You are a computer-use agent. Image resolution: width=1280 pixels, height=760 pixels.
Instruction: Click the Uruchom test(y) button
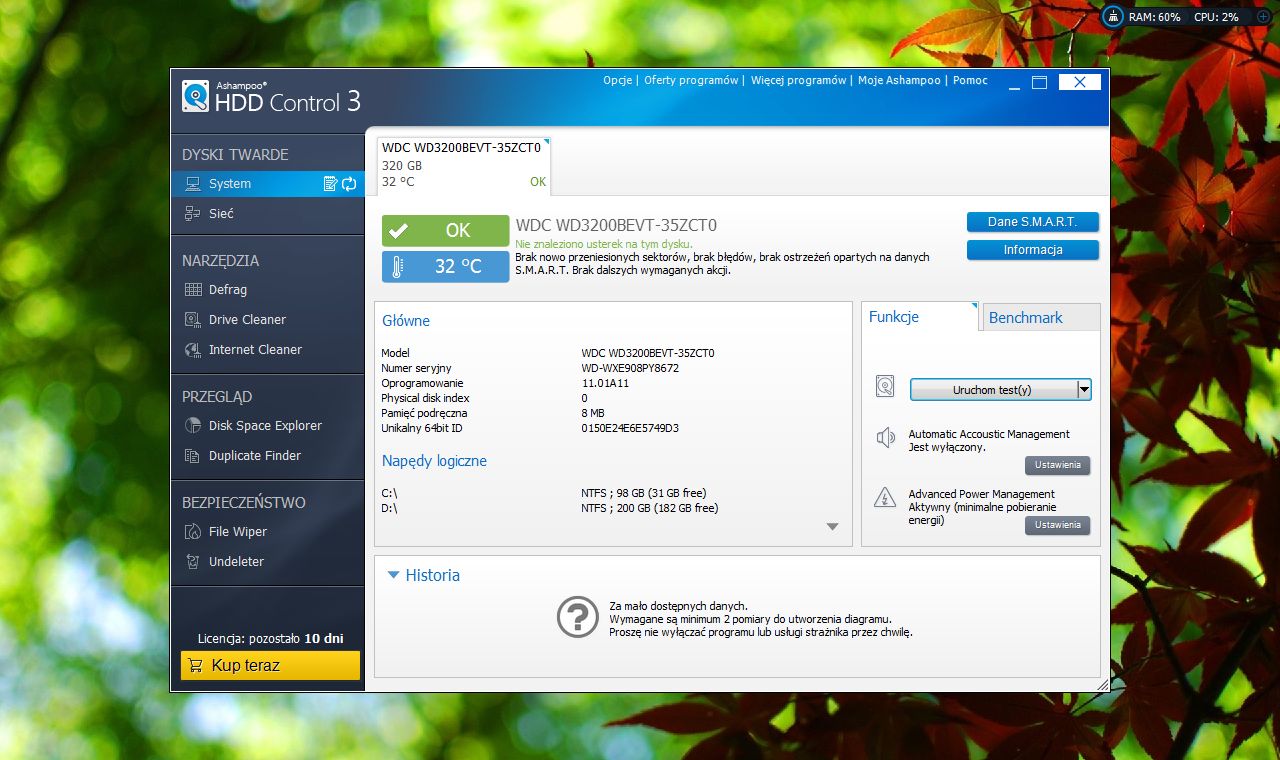tap(993, 390)
